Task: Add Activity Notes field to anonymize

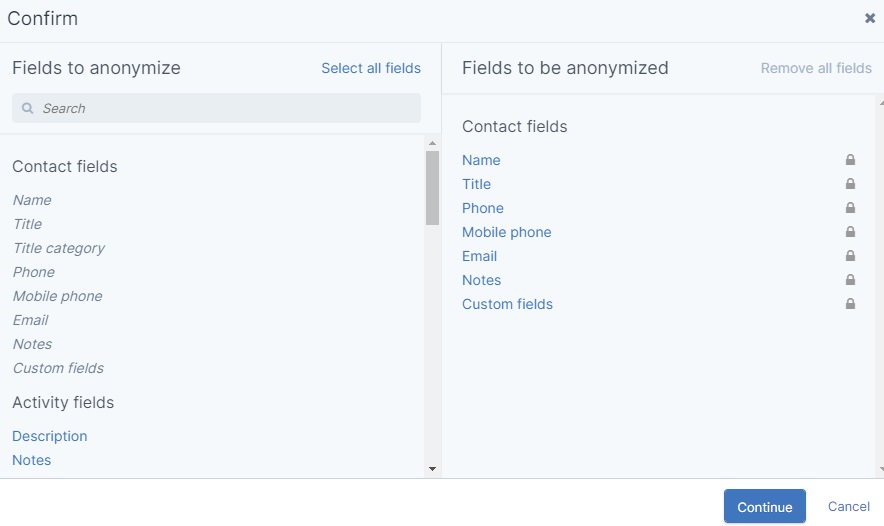Action: tap(32, 460)
